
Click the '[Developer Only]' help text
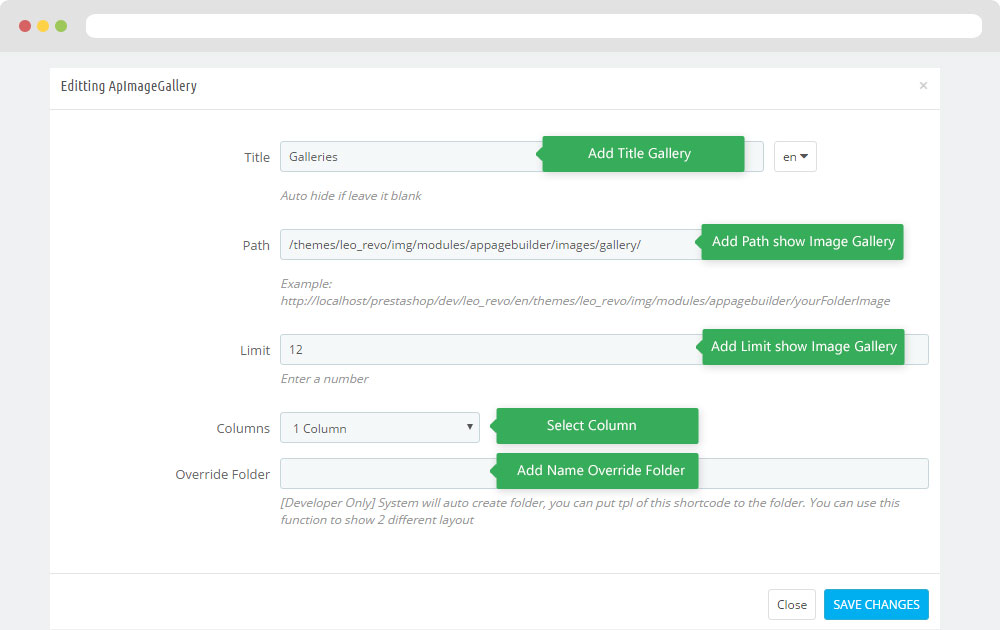click(590, 511)
